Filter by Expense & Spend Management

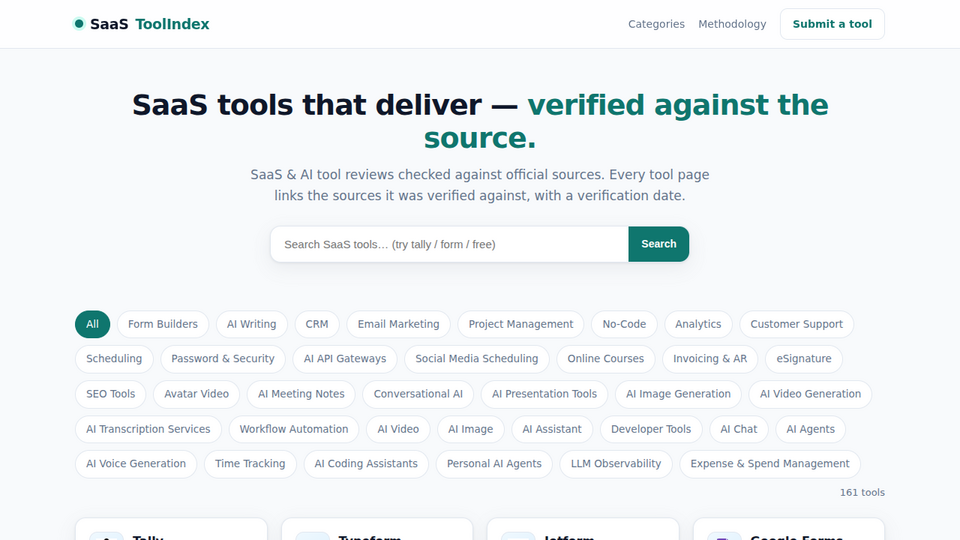click(x=770, y=464)
